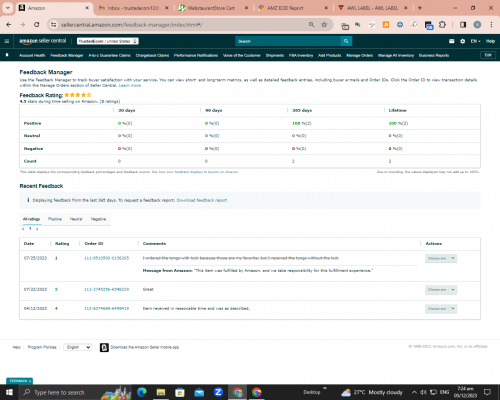Click the Help link in header
Screen dimensions: 500x400
click(x=490, y=41)
